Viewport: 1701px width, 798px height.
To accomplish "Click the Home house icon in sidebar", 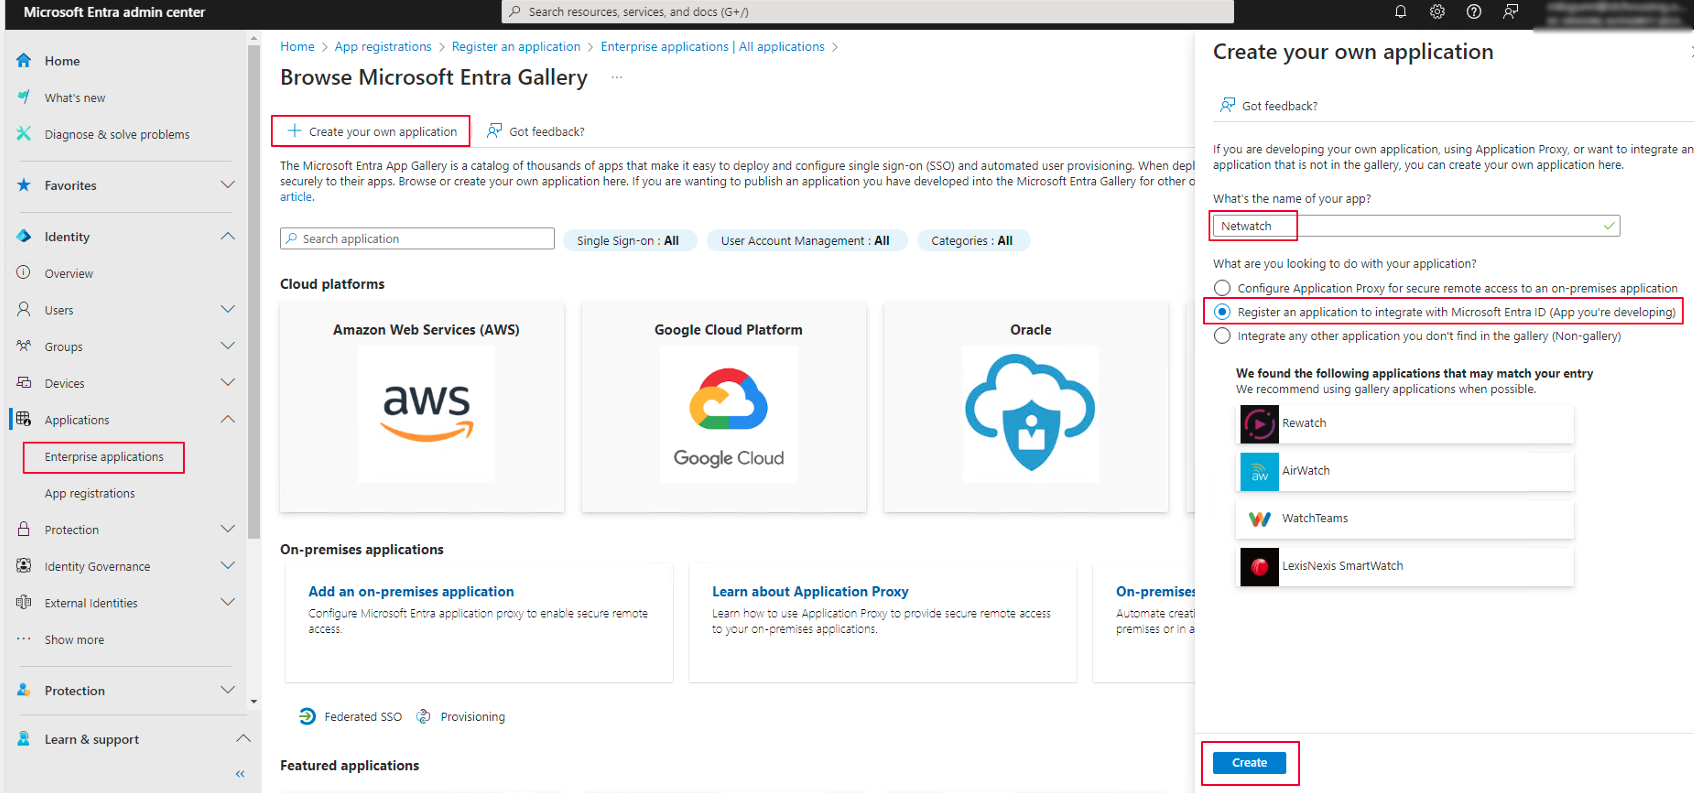I will point(24,61).
